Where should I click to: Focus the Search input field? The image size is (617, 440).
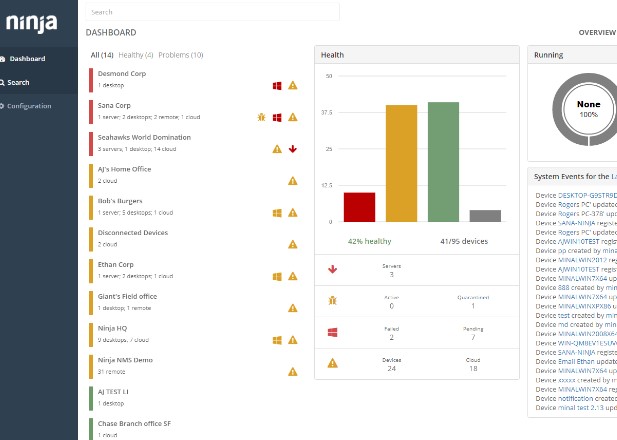tap(212, 12)
